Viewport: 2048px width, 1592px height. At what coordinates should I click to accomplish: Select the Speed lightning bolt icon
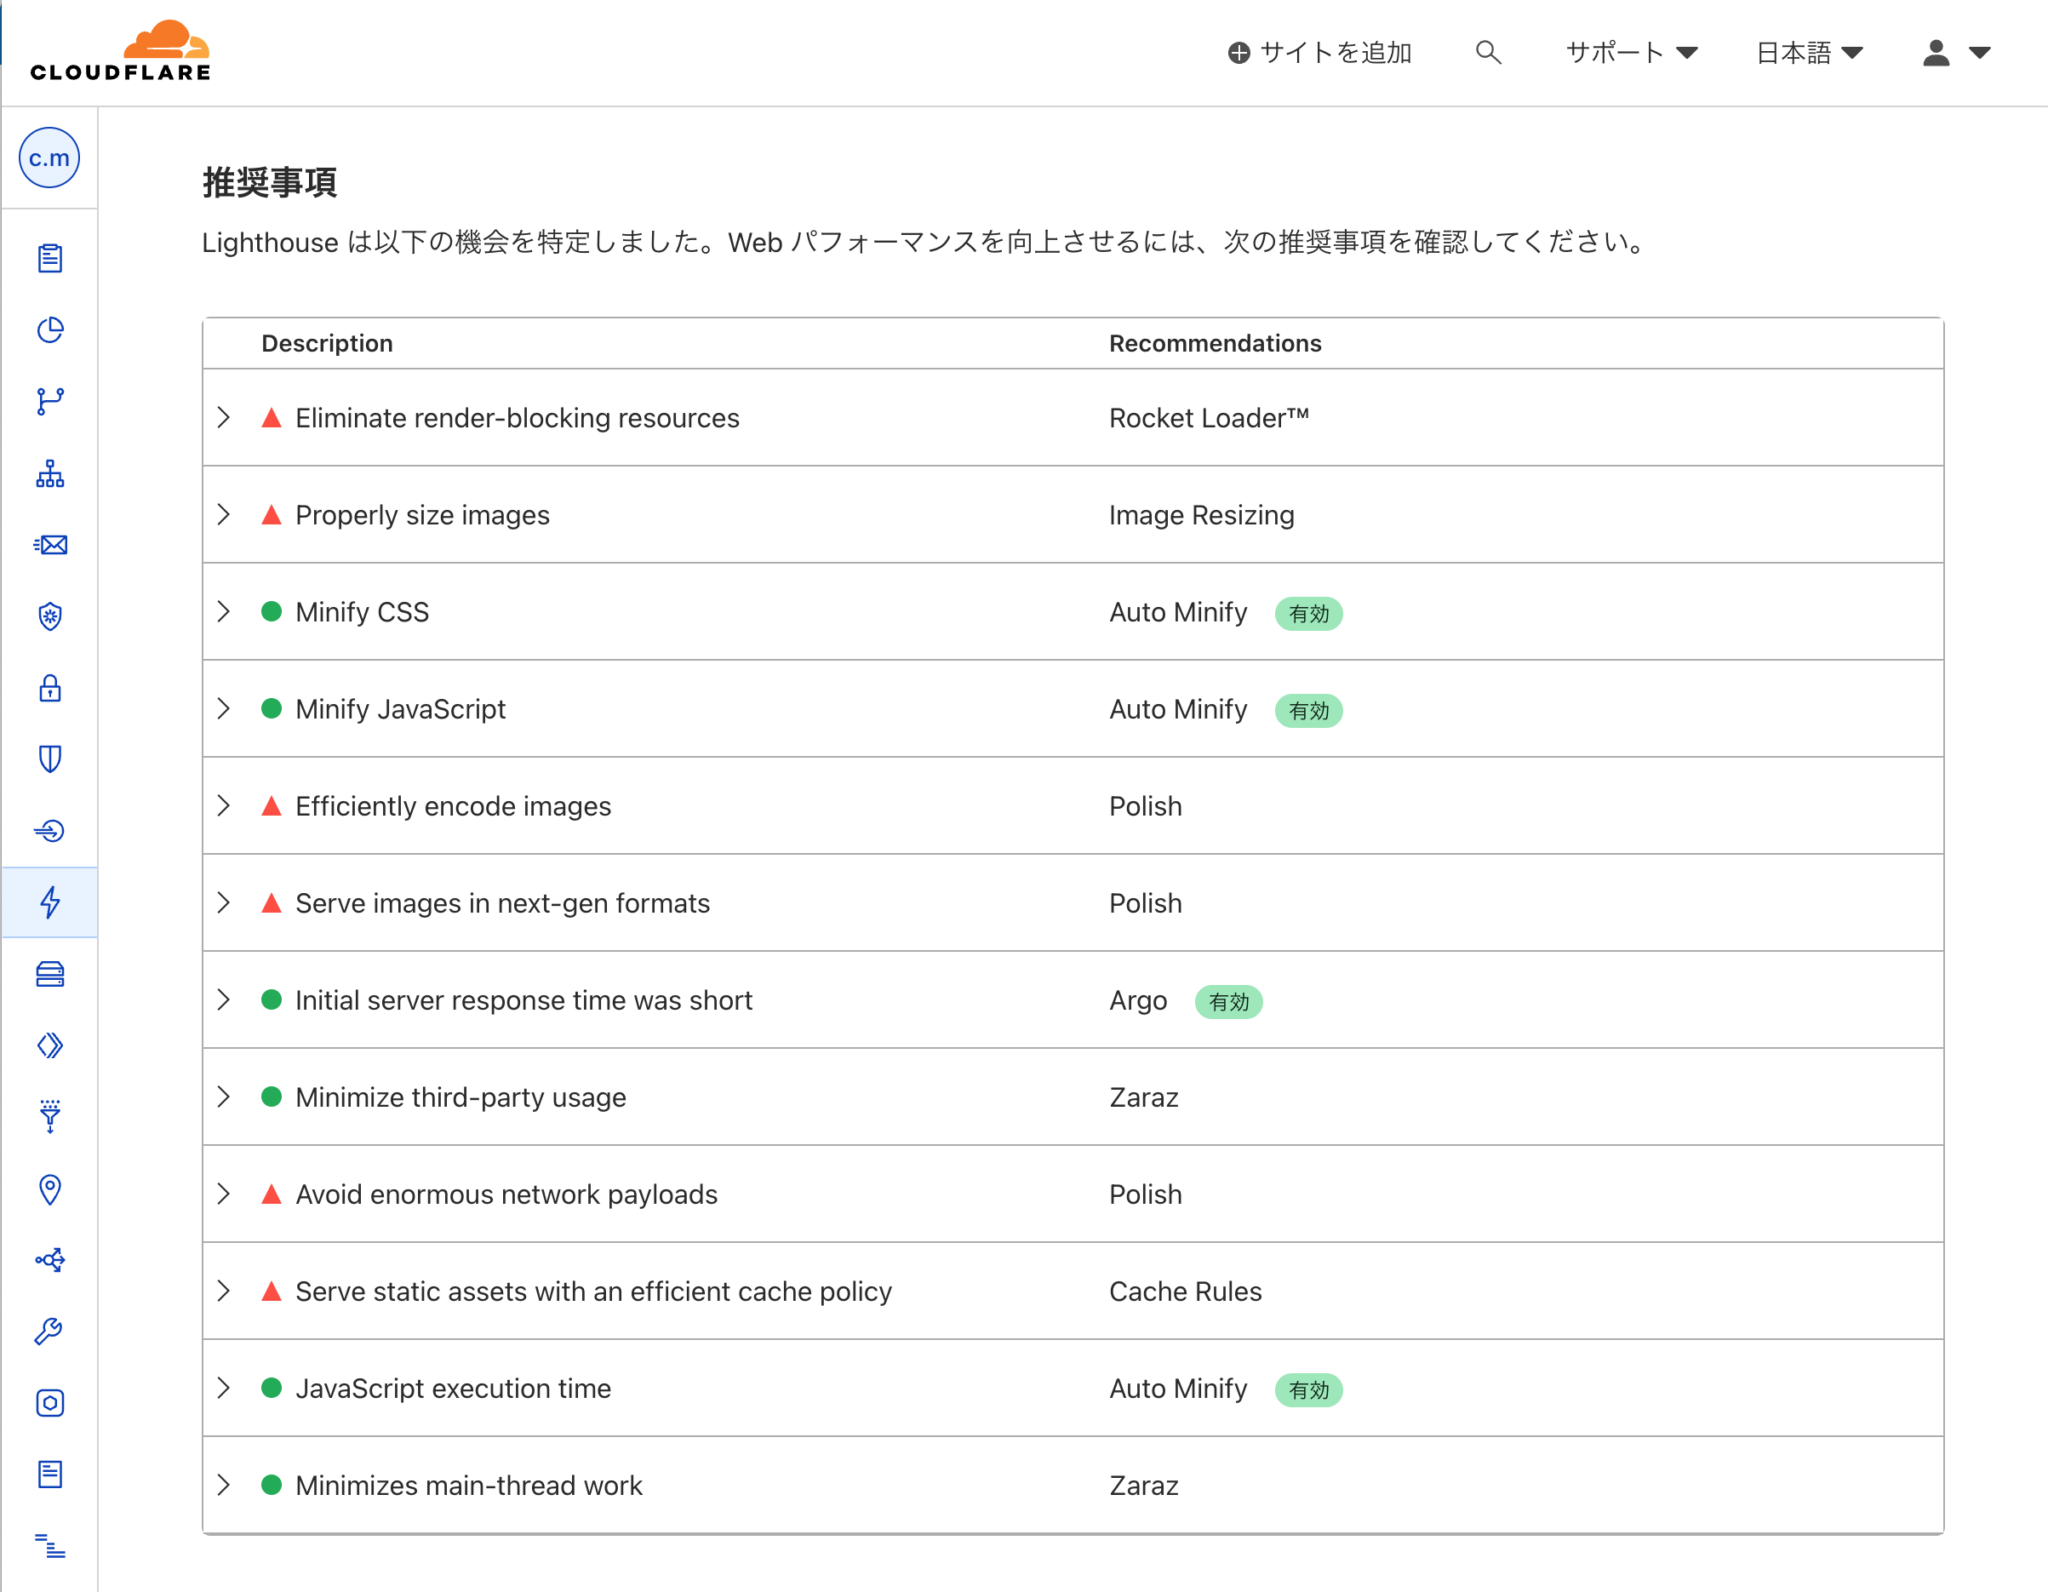(x=49, y=903)
